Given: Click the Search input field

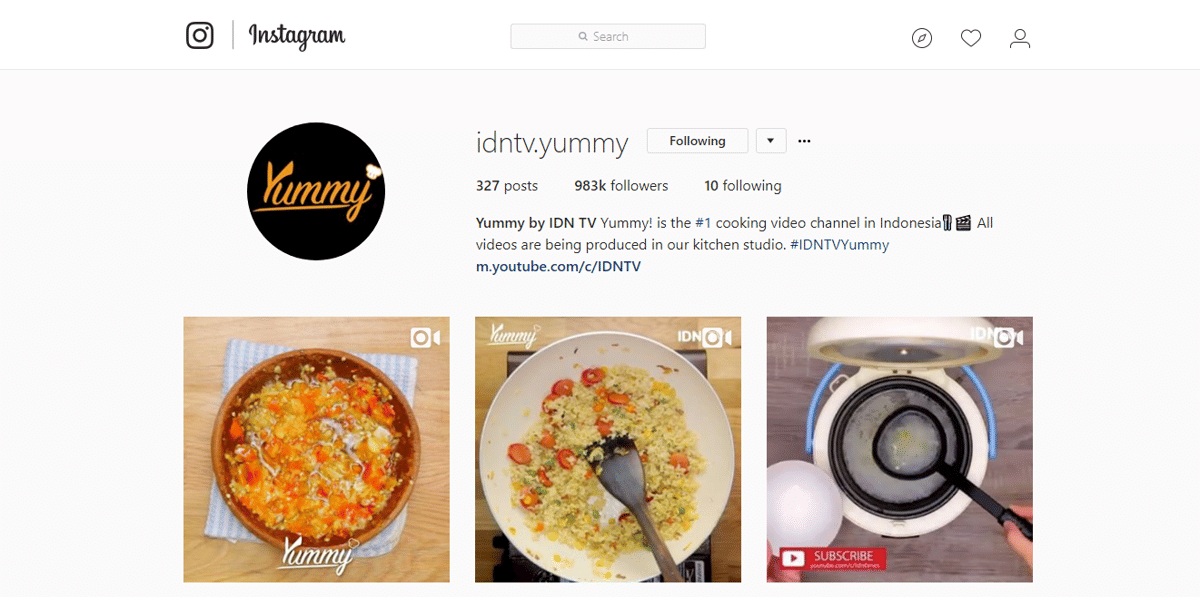Looking at the screenshot, I should [608, 36].
